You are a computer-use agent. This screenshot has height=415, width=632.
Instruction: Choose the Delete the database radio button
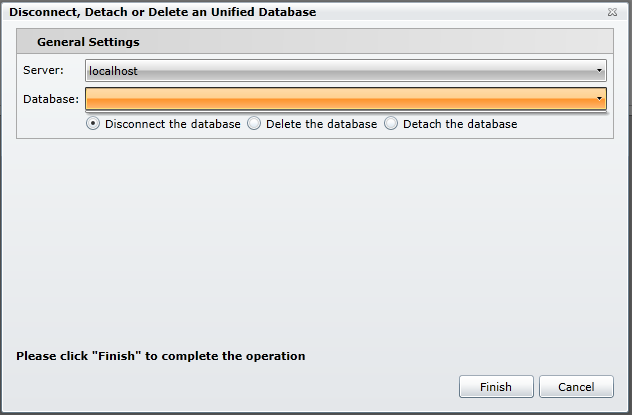tap(254, 124)
